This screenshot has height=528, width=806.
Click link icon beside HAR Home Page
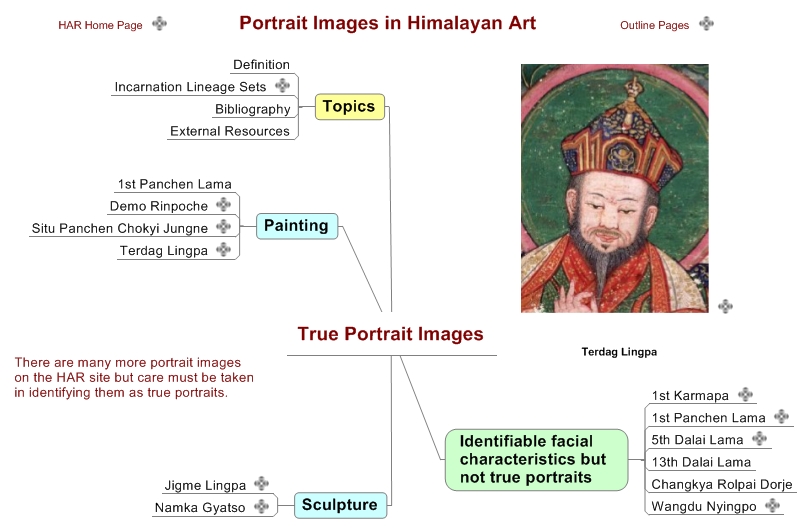point(159,24)
